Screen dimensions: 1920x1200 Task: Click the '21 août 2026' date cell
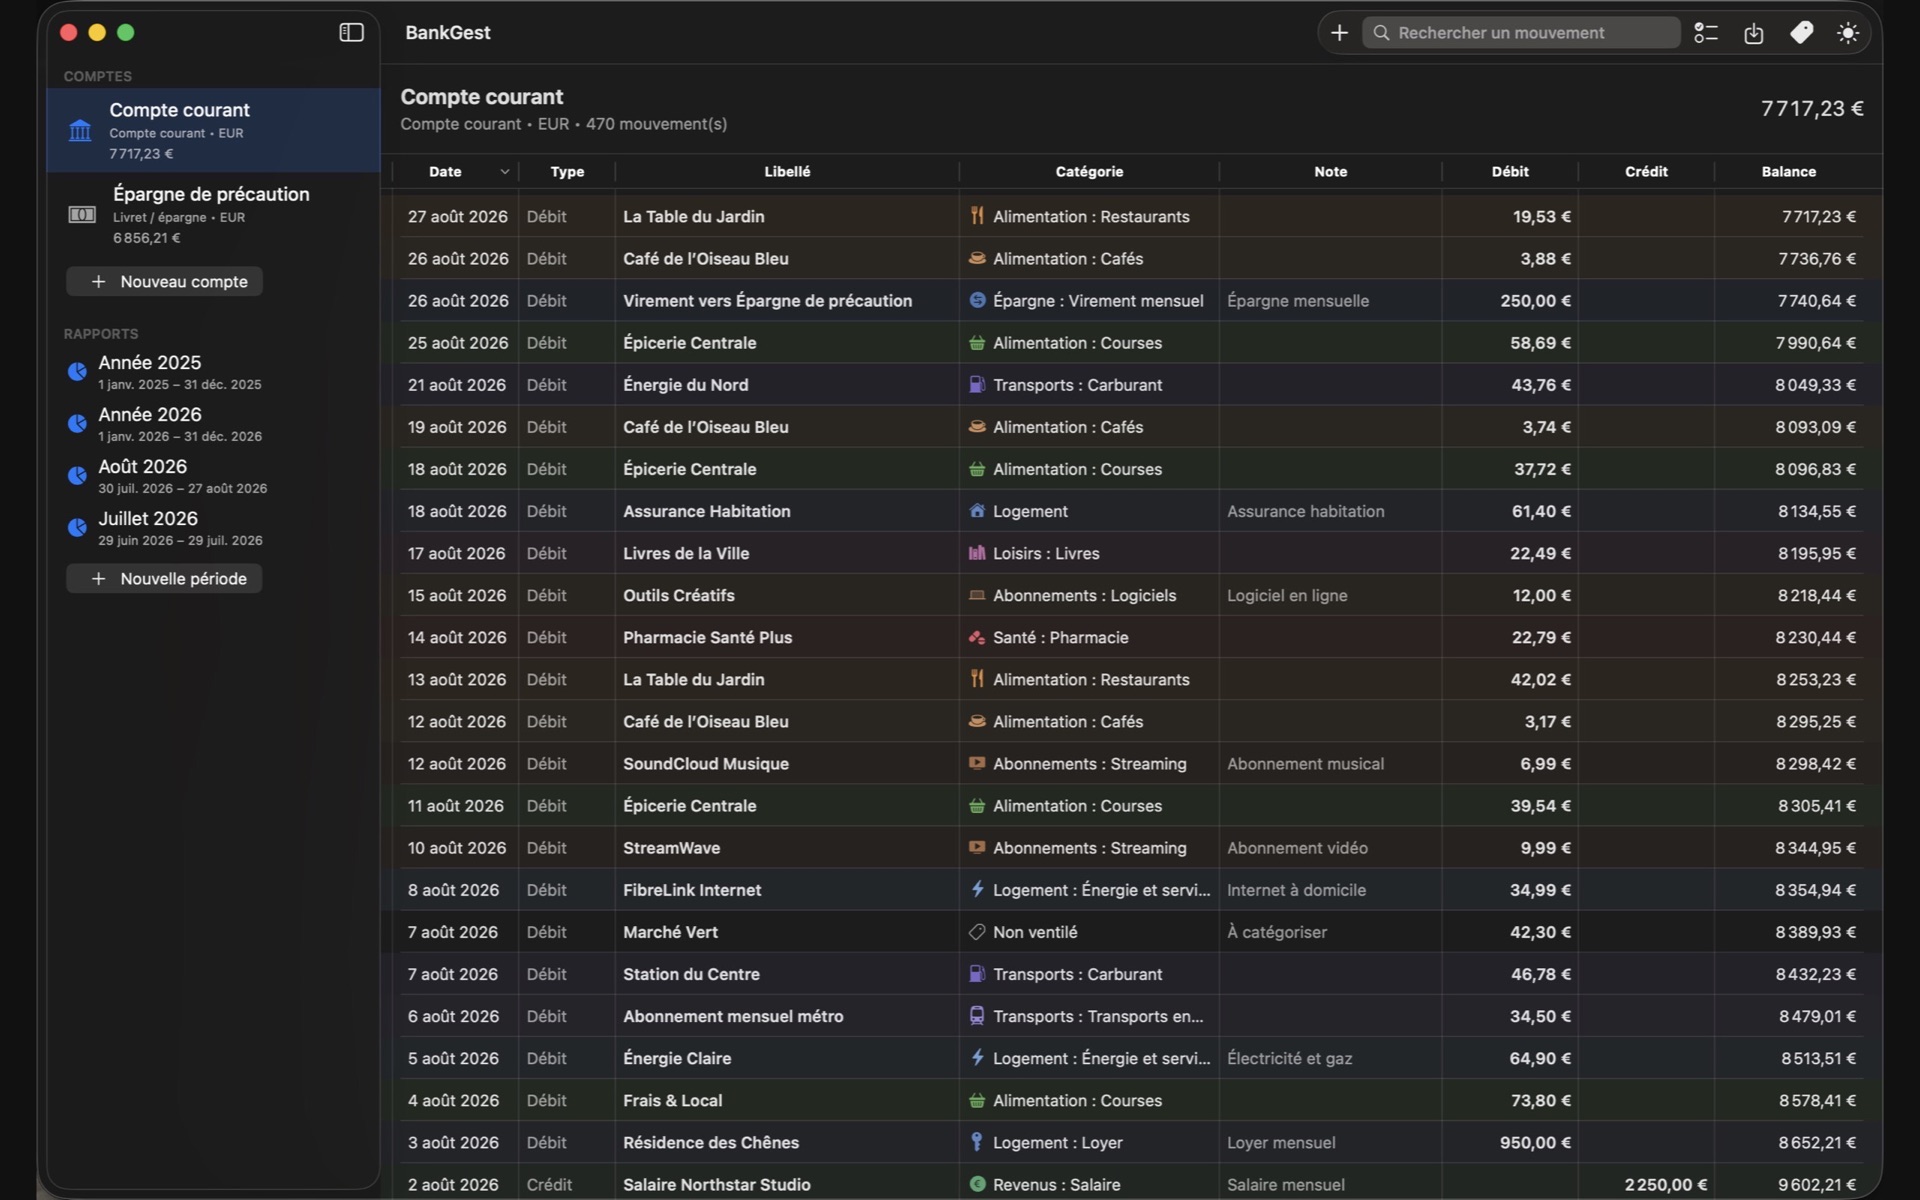457,385
